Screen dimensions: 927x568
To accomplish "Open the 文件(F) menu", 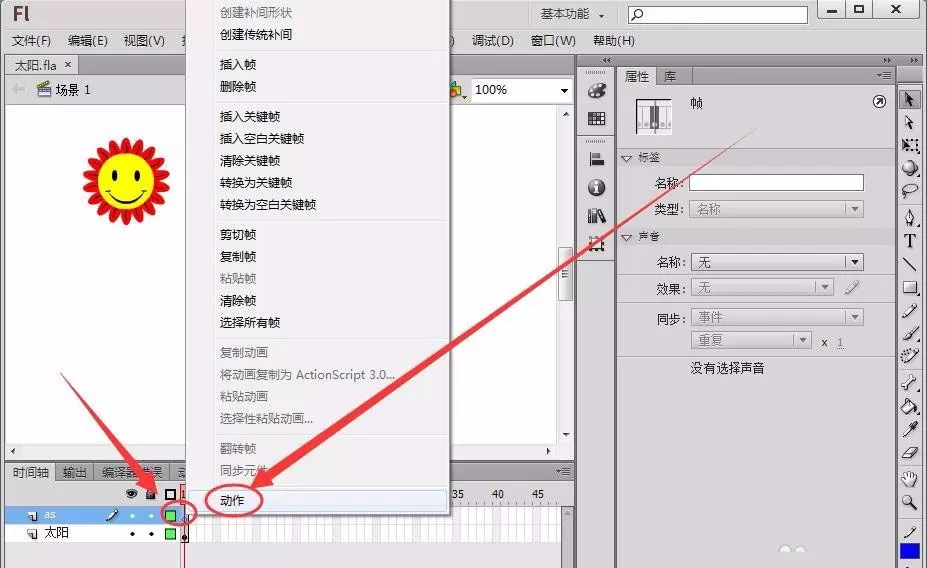I will tap(31, 41).
